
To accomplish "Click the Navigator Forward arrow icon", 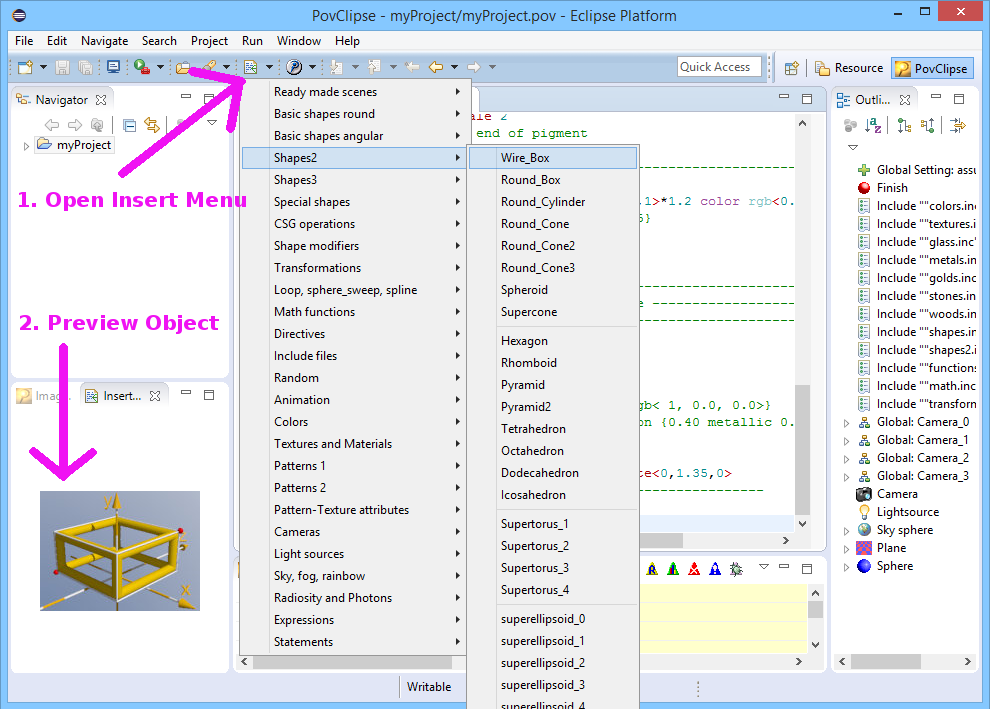I will 75,125.
